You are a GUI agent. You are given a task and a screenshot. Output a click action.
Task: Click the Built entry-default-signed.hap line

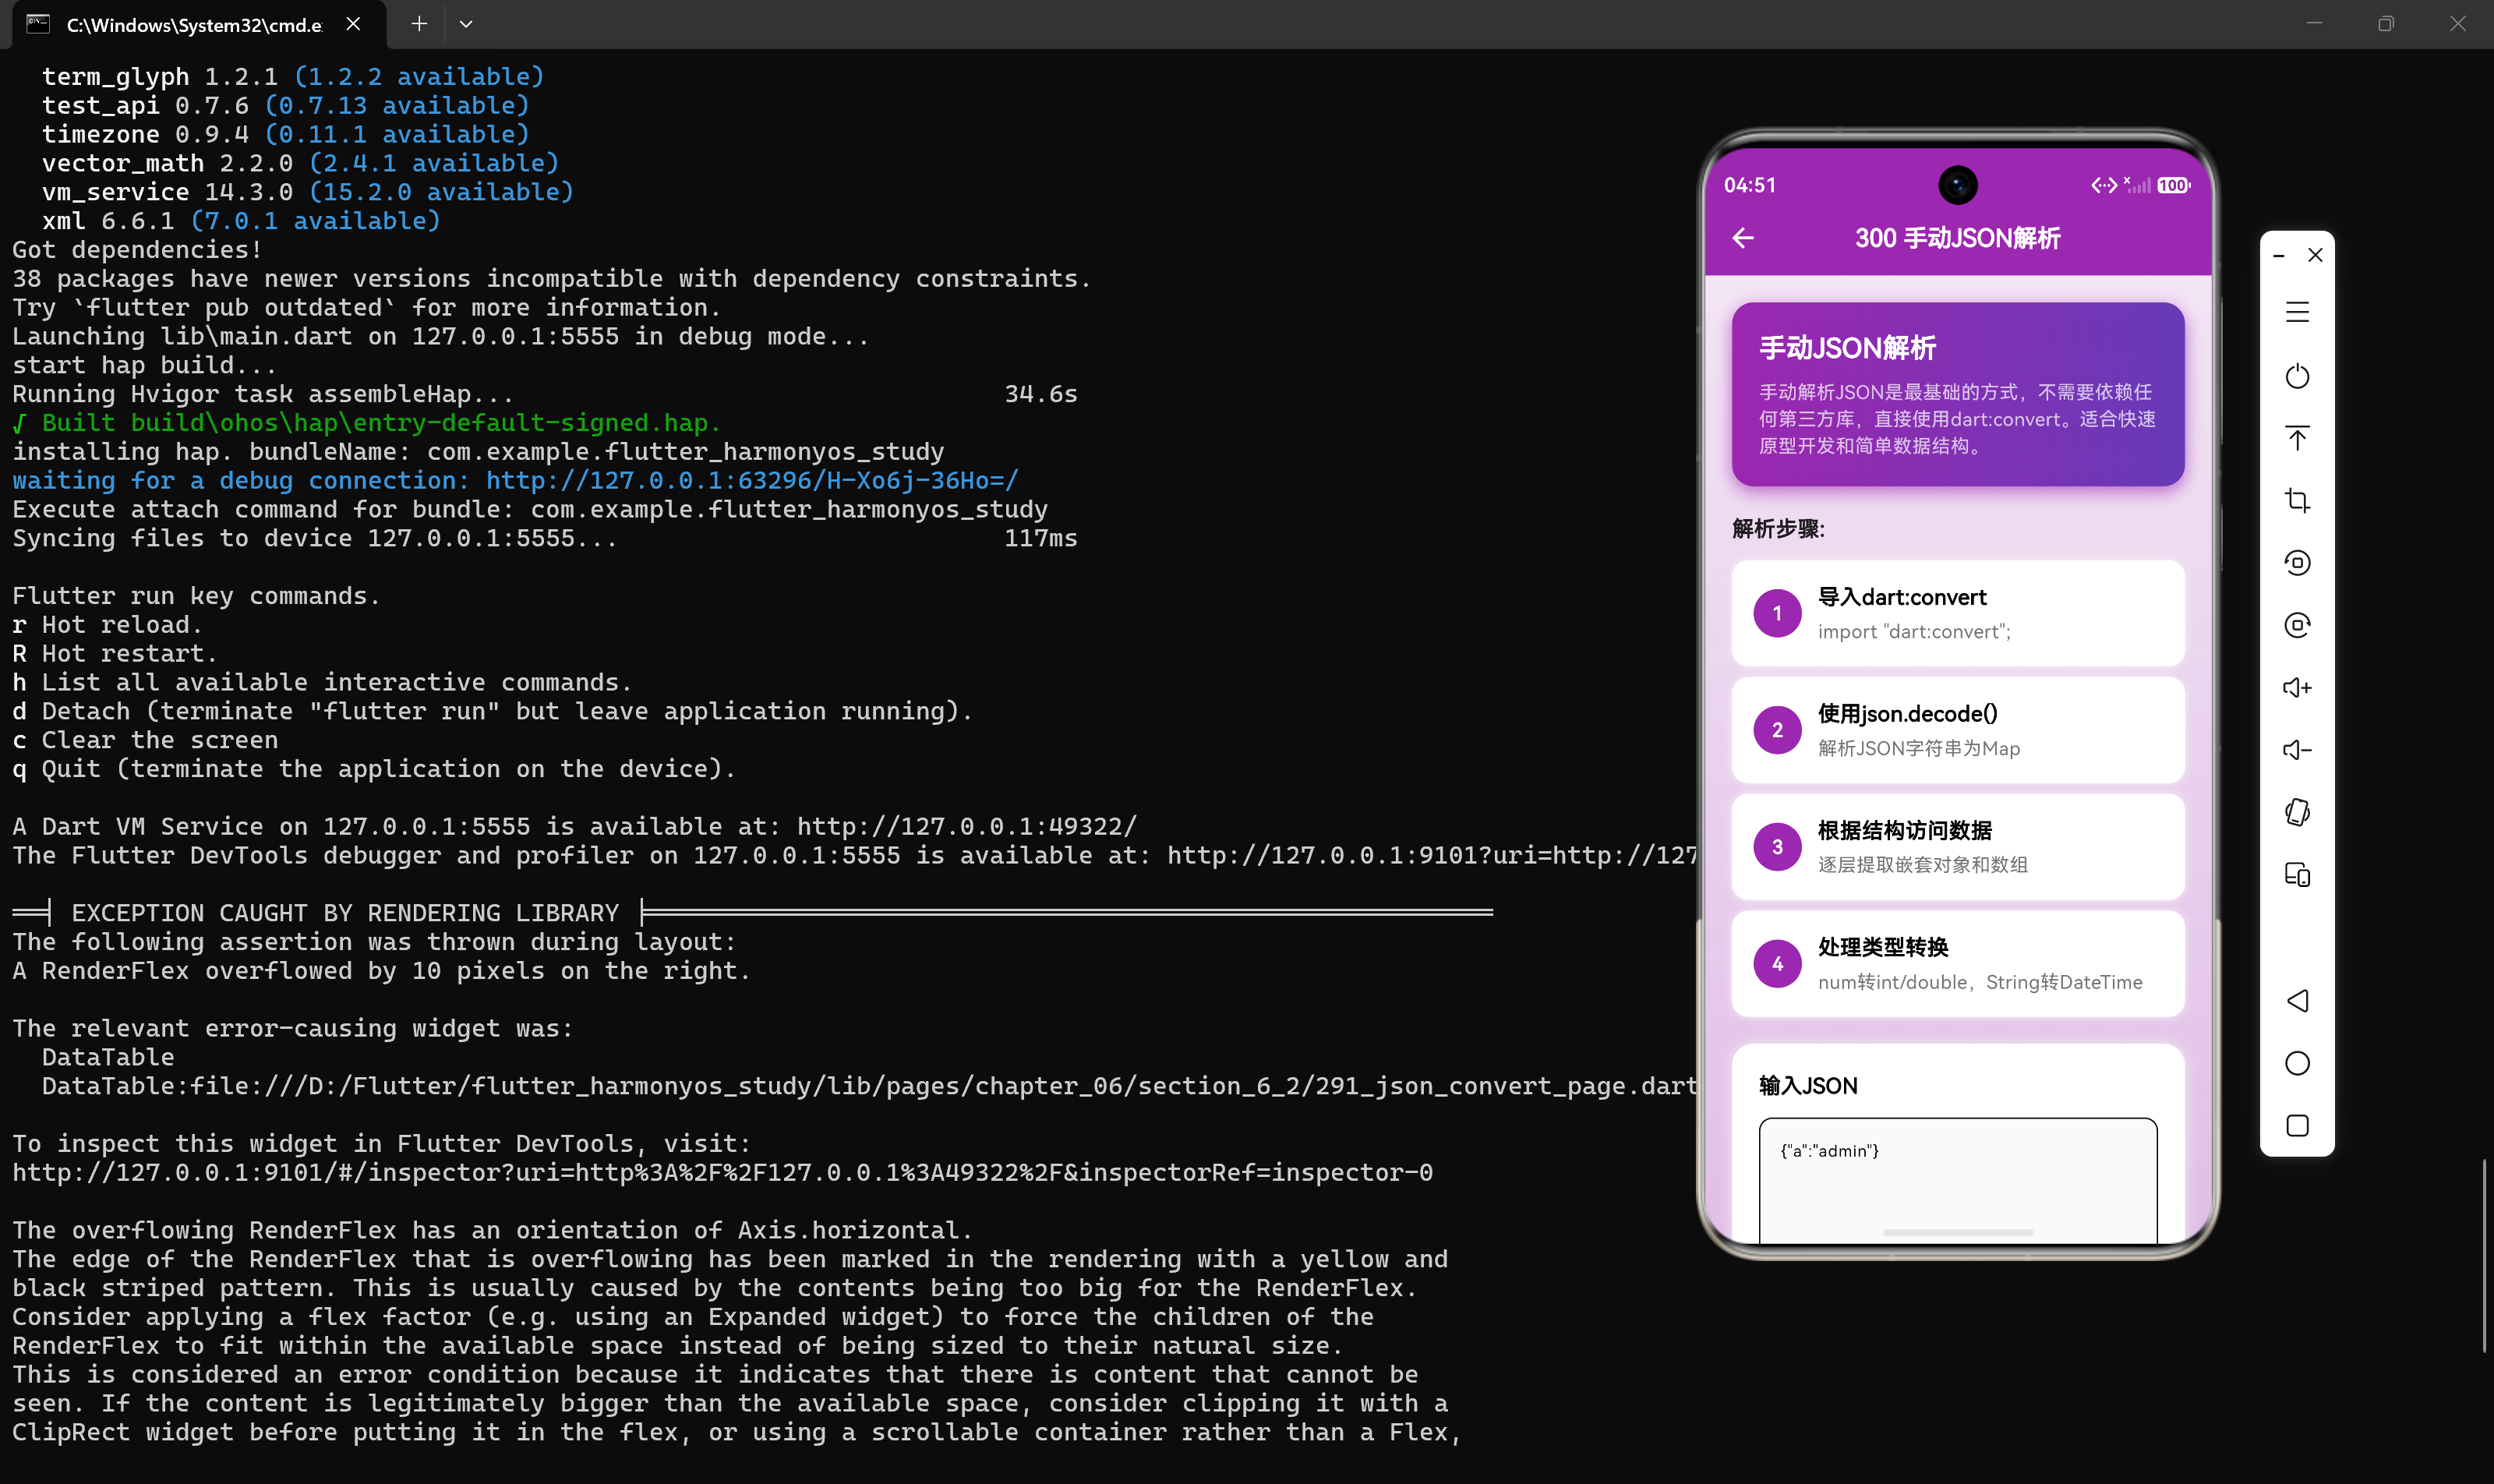click(366, 423)
